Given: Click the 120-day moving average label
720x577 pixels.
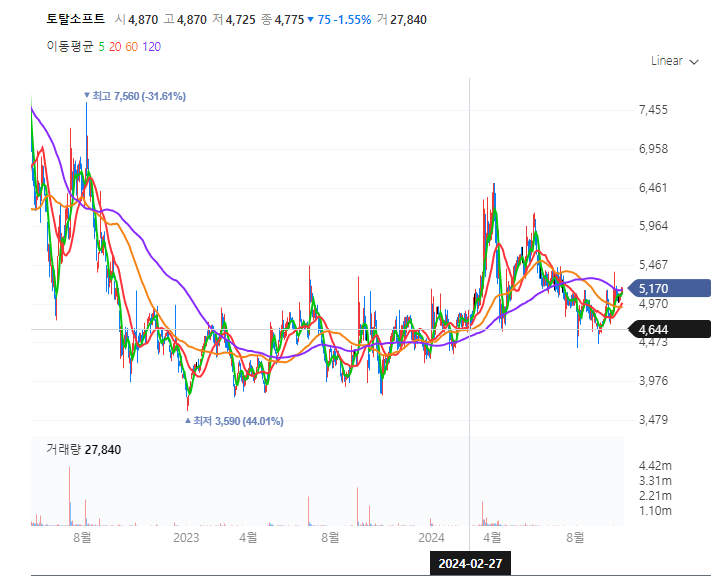Looking at the screenshot, I should click(x=152, y=47).
